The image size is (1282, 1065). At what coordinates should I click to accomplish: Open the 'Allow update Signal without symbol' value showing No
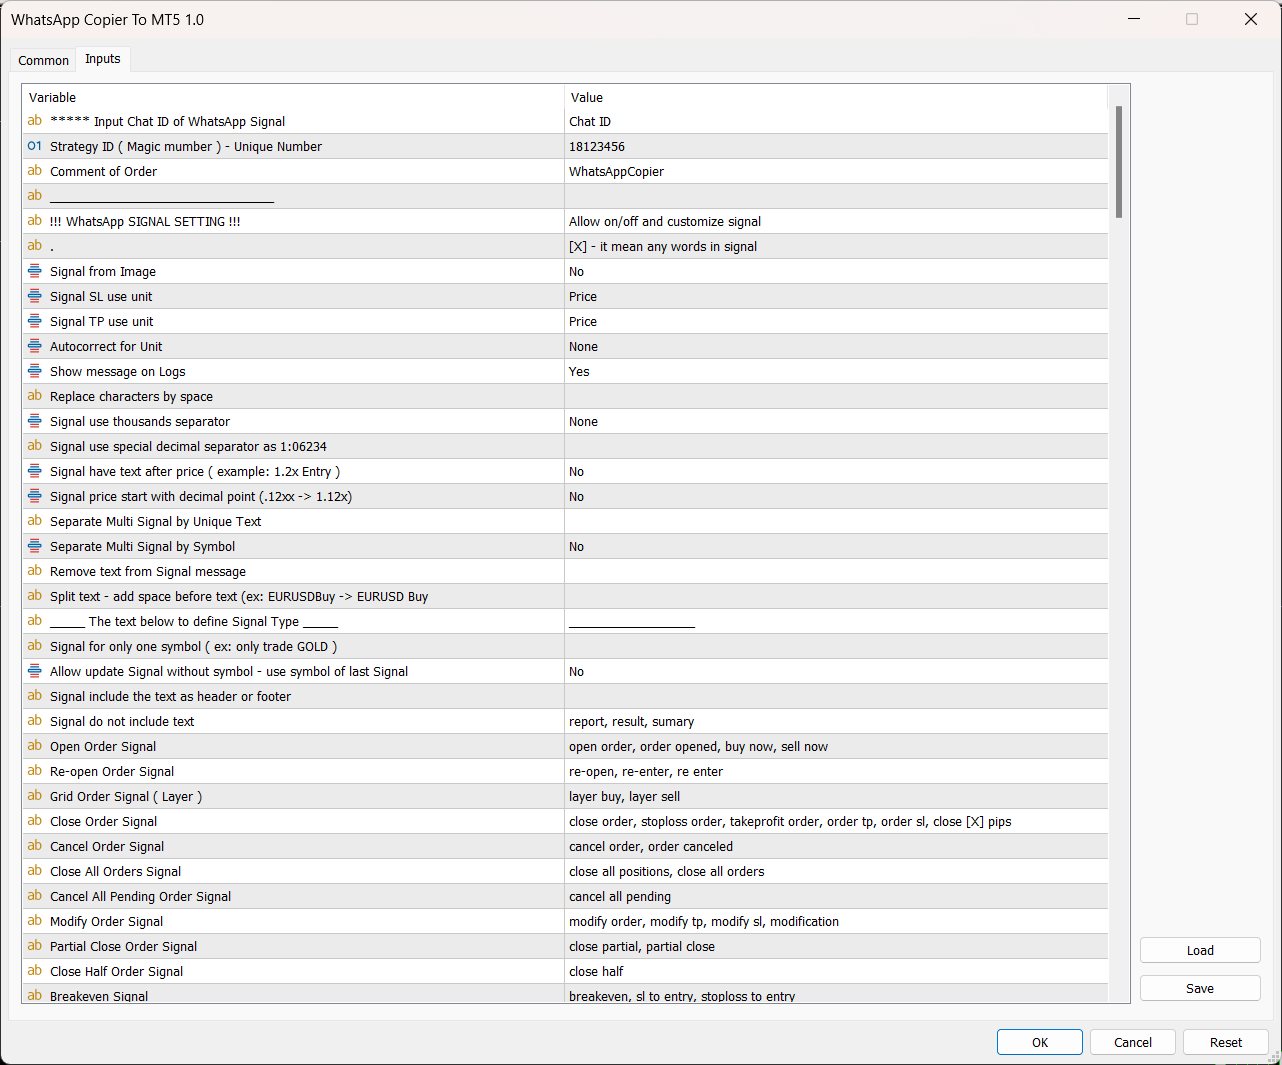pos(836,671)
